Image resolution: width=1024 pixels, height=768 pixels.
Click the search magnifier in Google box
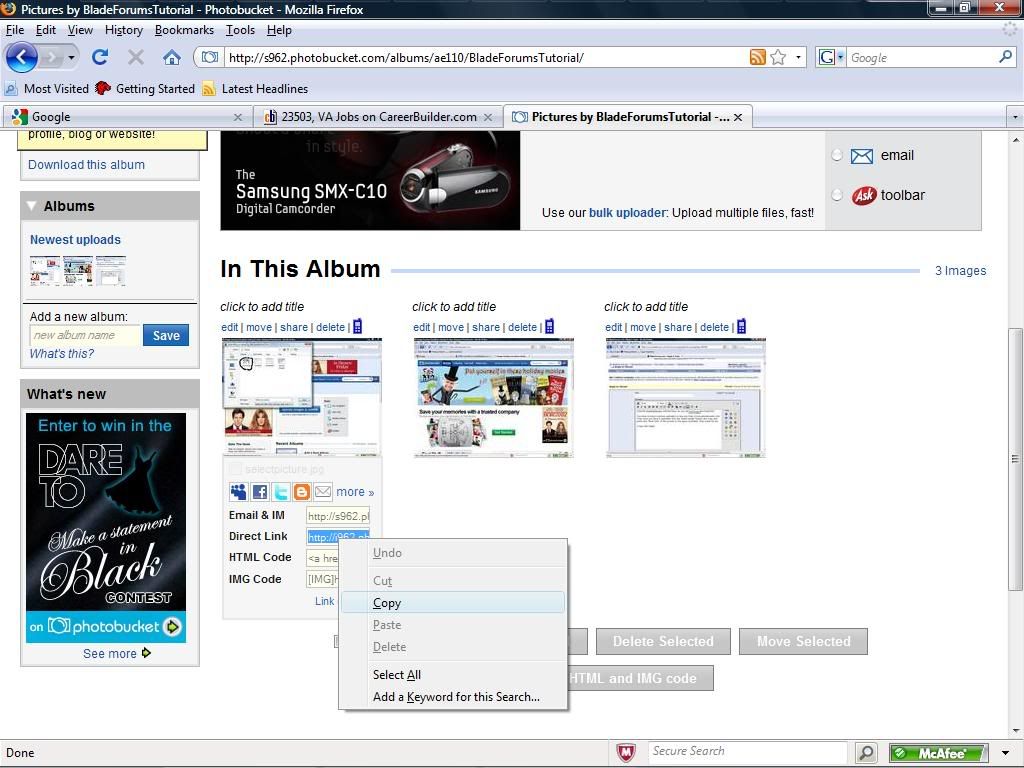[1005, 57]
